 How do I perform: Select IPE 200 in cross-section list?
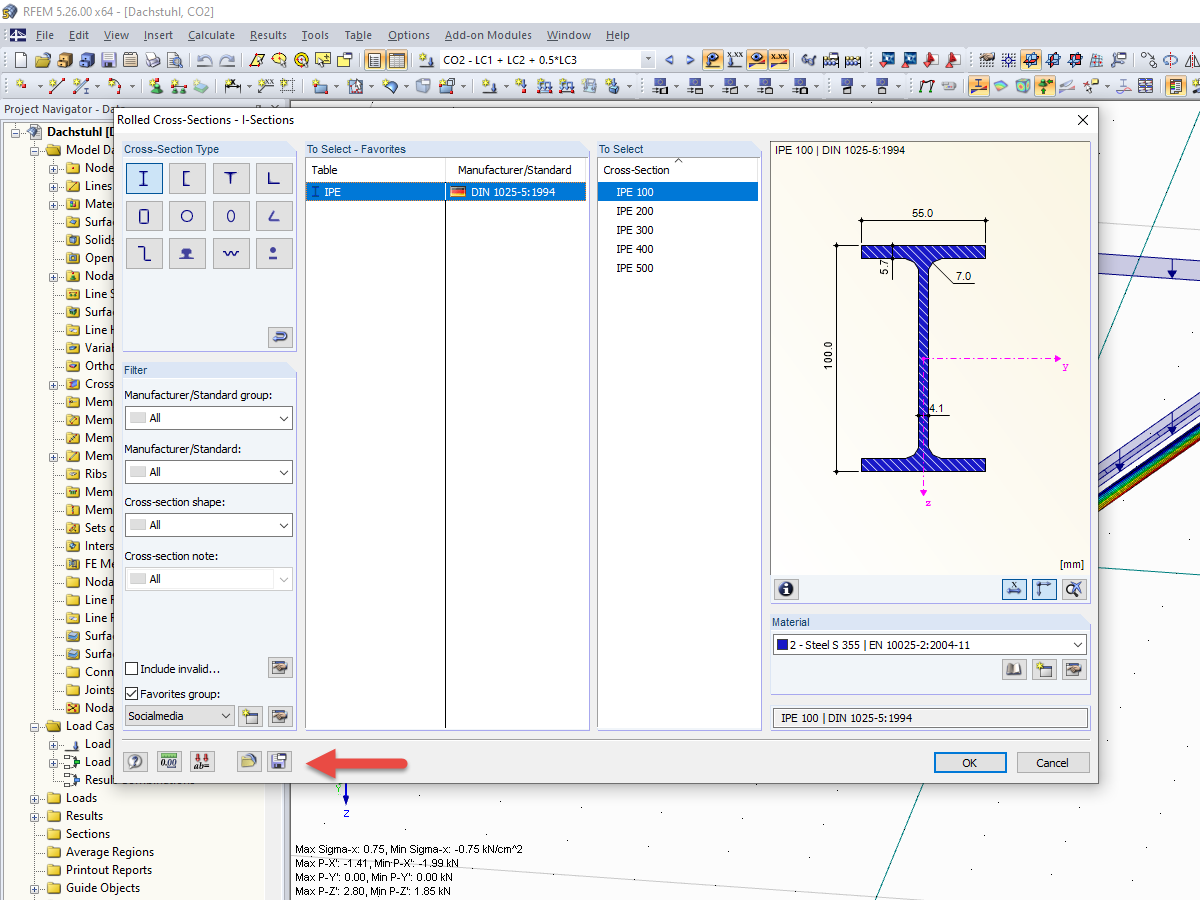coord(677,211)
